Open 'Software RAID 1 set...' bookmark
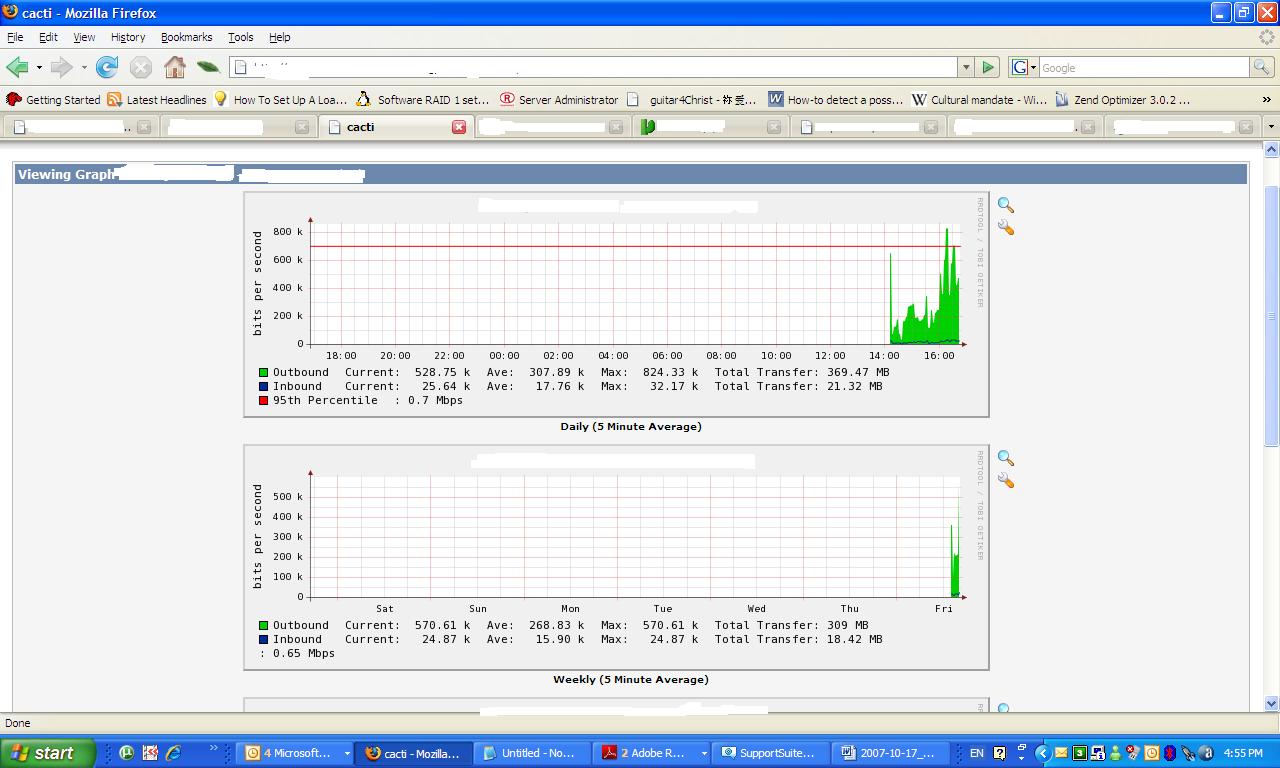Screen dimensions: 1280x768 [x=423, y=99]
